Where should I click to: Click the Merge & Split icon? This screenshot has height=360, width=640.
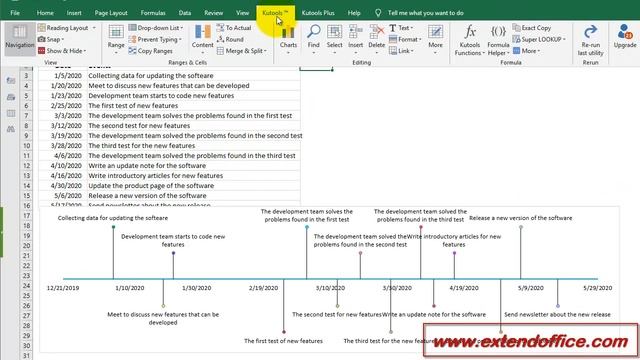click(220, 51)
